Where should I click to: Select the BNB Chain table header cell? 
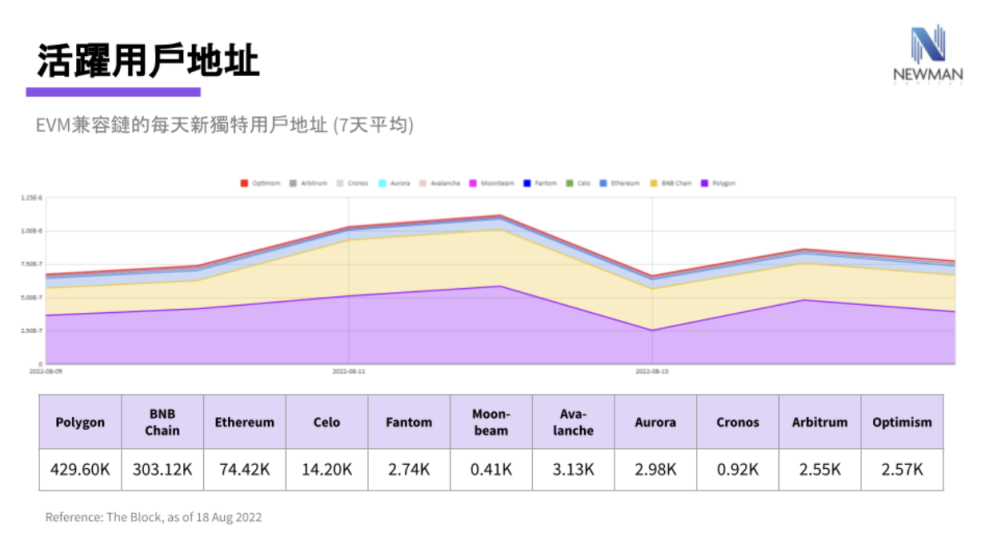163,422
